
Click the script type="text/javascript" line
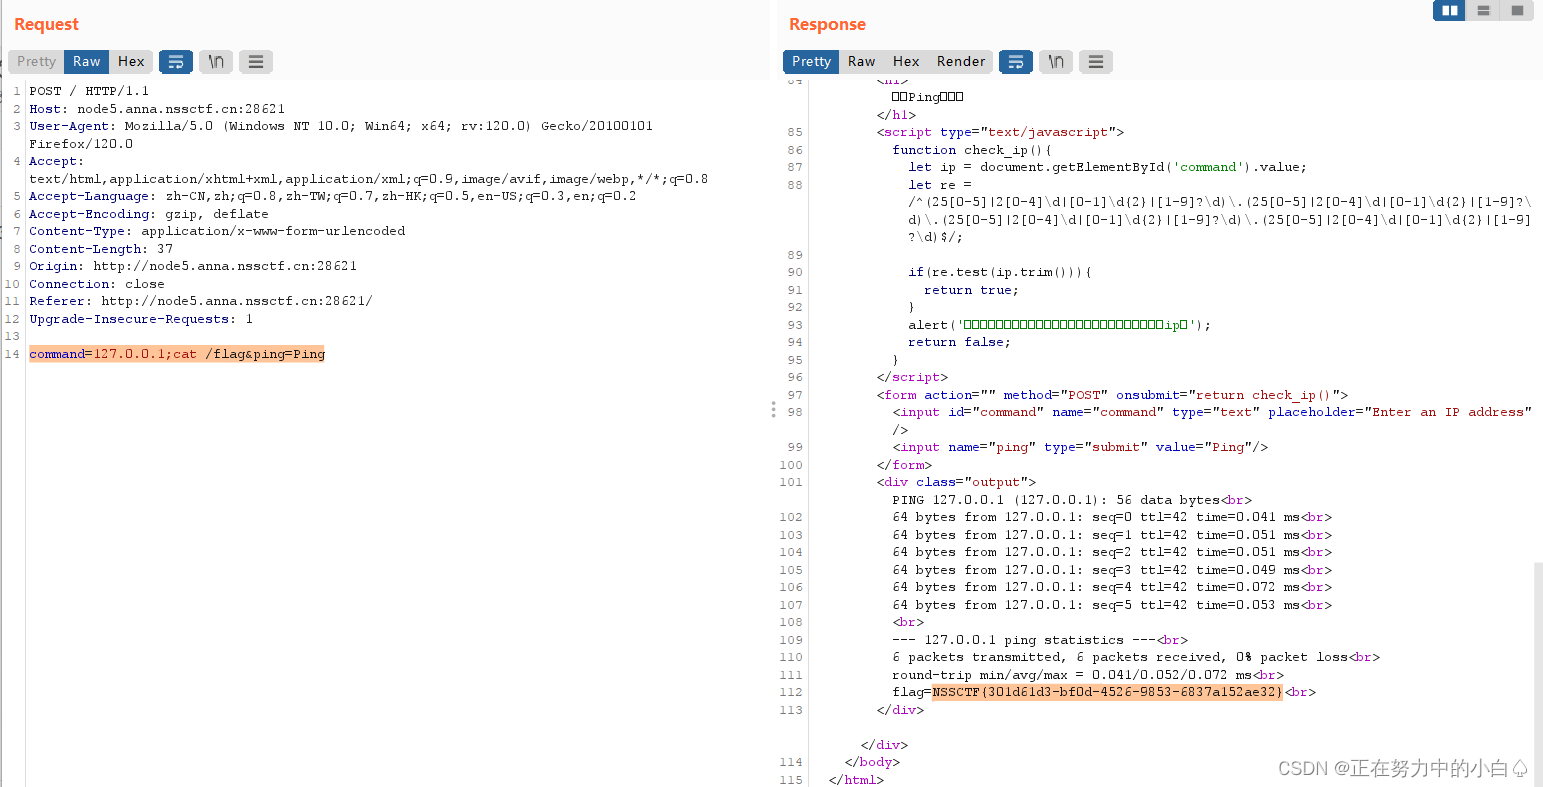point(1000,132)
